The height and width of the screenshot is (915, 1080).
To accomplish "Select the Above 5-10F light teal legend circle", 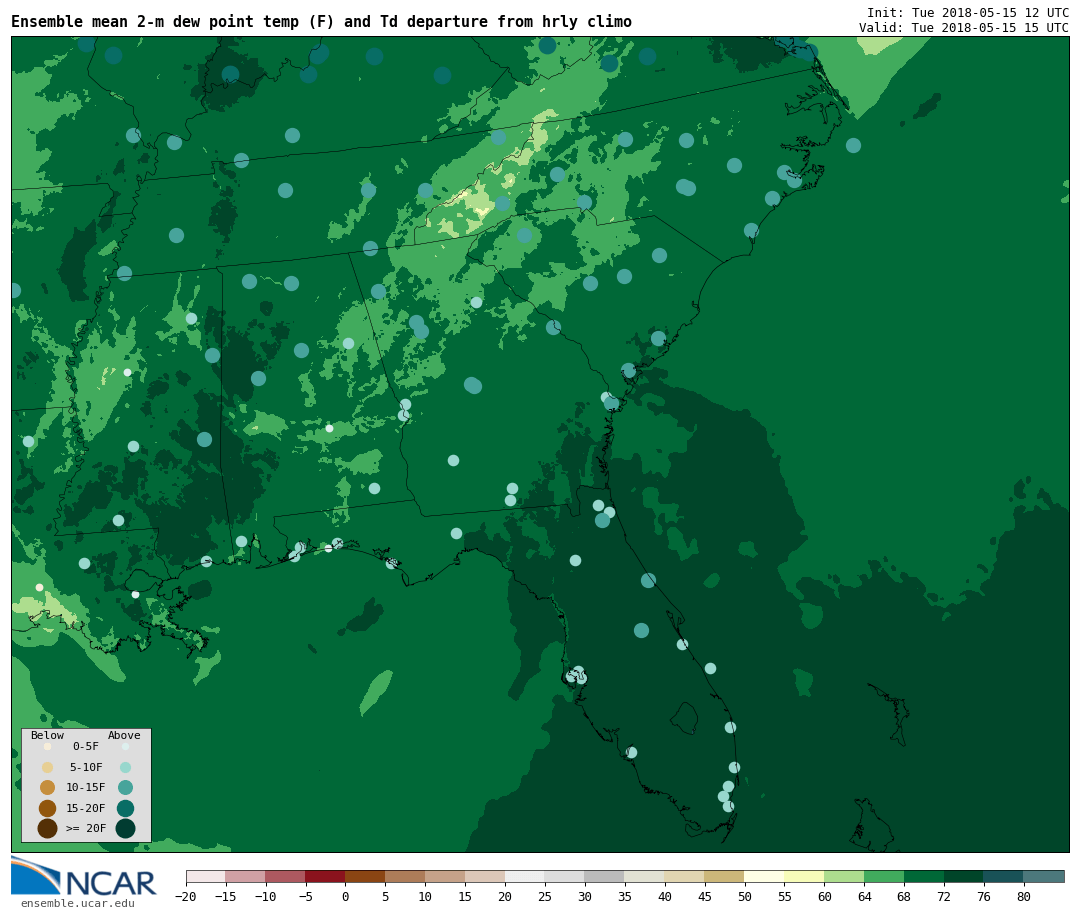I will coord(125,767).
